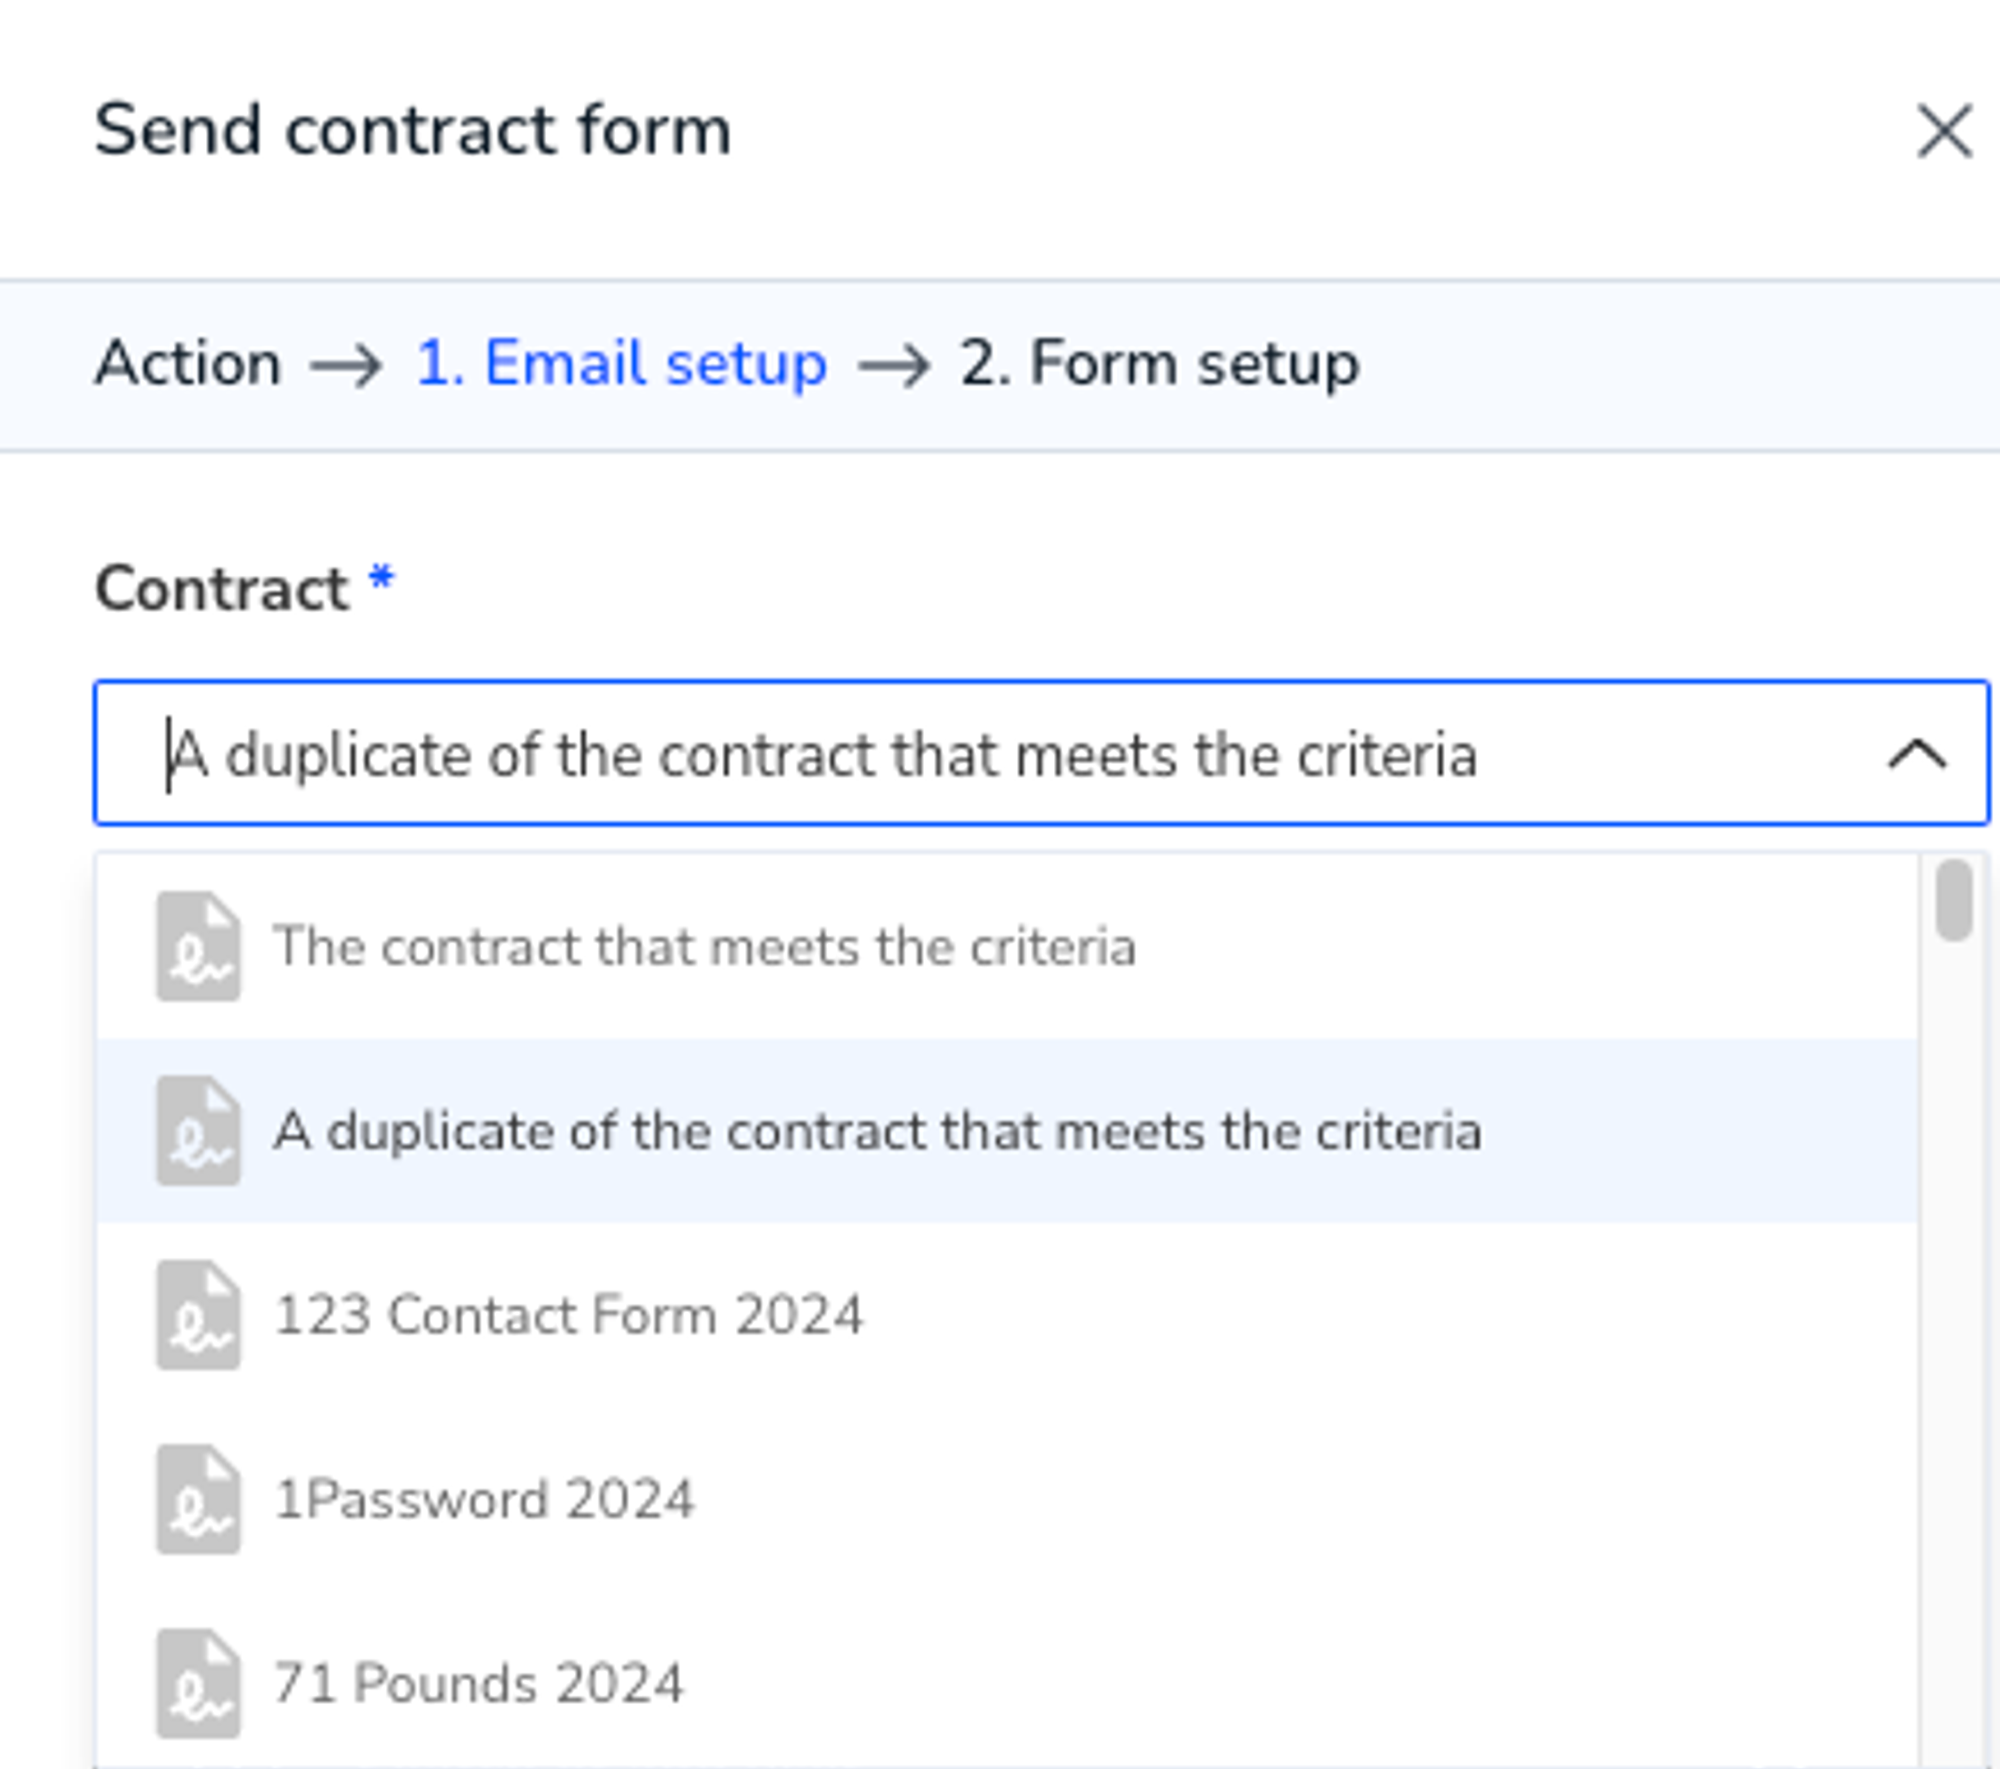Switch to the 2. Form setup step
Screen dimensions: 2000x1769
click(x=1160, y=362)
